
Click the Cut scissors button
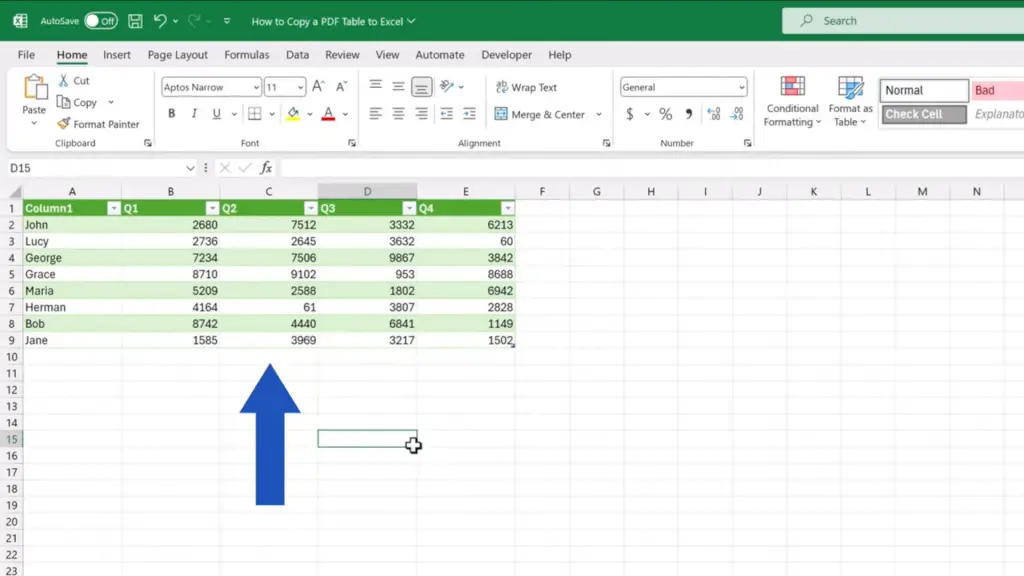[74, 80]
